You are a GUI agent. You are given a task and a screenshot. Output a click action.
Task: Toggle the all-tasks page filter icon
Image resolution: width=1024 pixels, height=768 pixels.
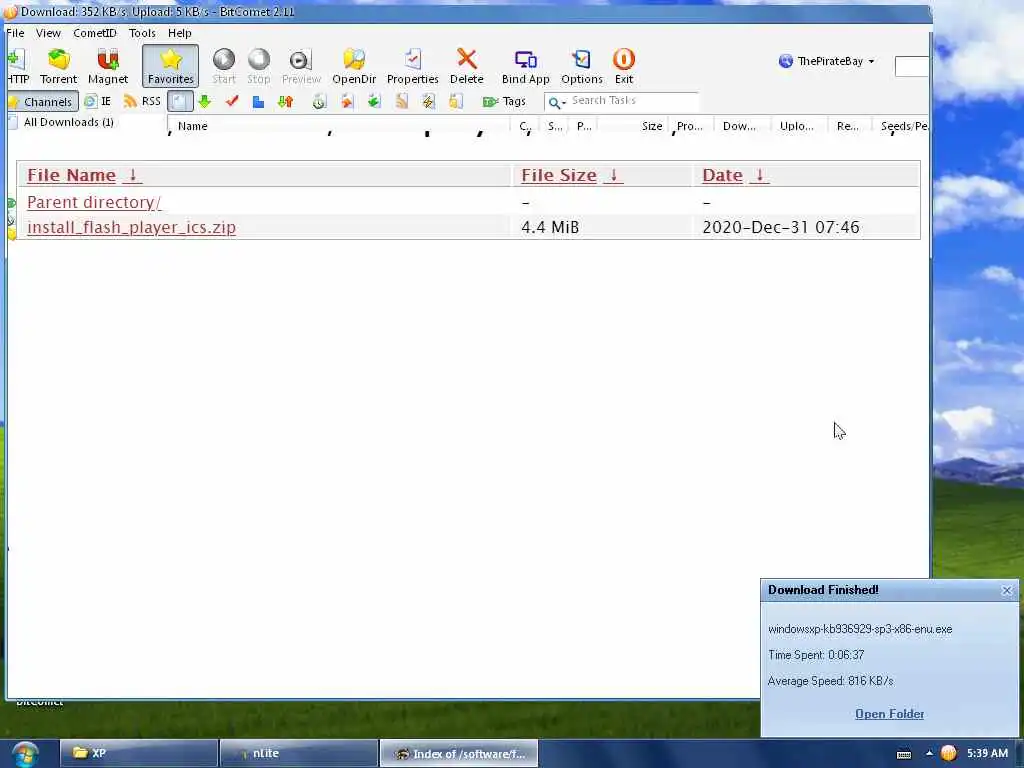(x=180, y=101)
